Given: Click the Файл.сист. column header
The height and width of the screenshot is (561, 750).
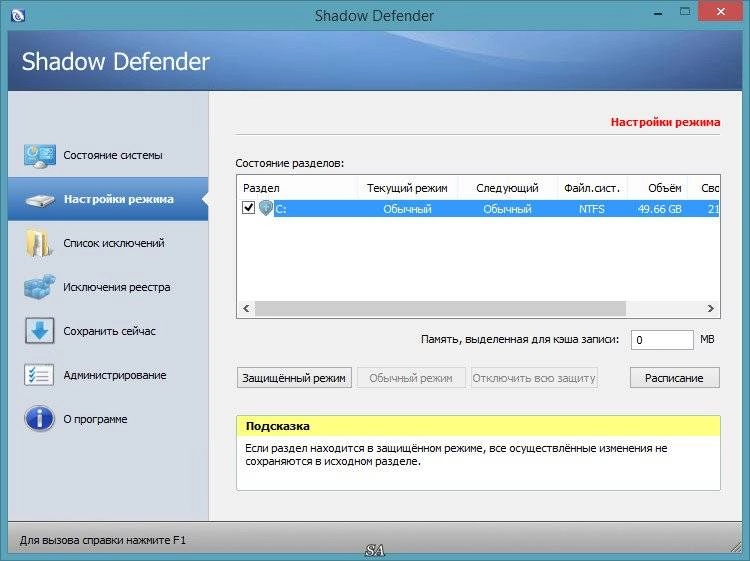Looking at the screenshot, I should [x=592, y=188].
